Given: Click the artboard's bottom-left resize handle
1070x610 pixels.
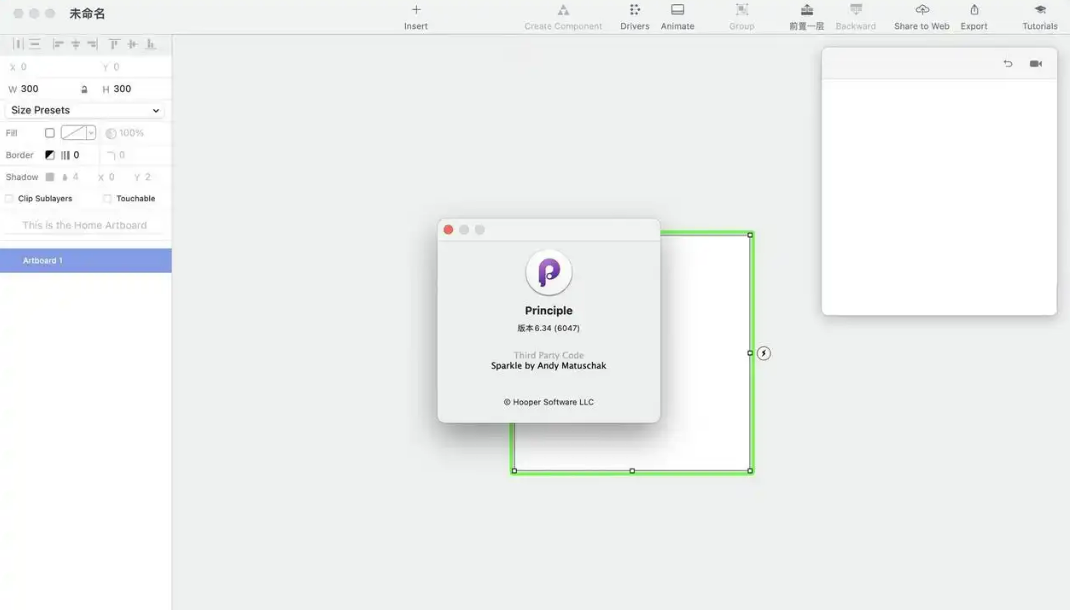Looking at the screenshot, I should point(514,471).
